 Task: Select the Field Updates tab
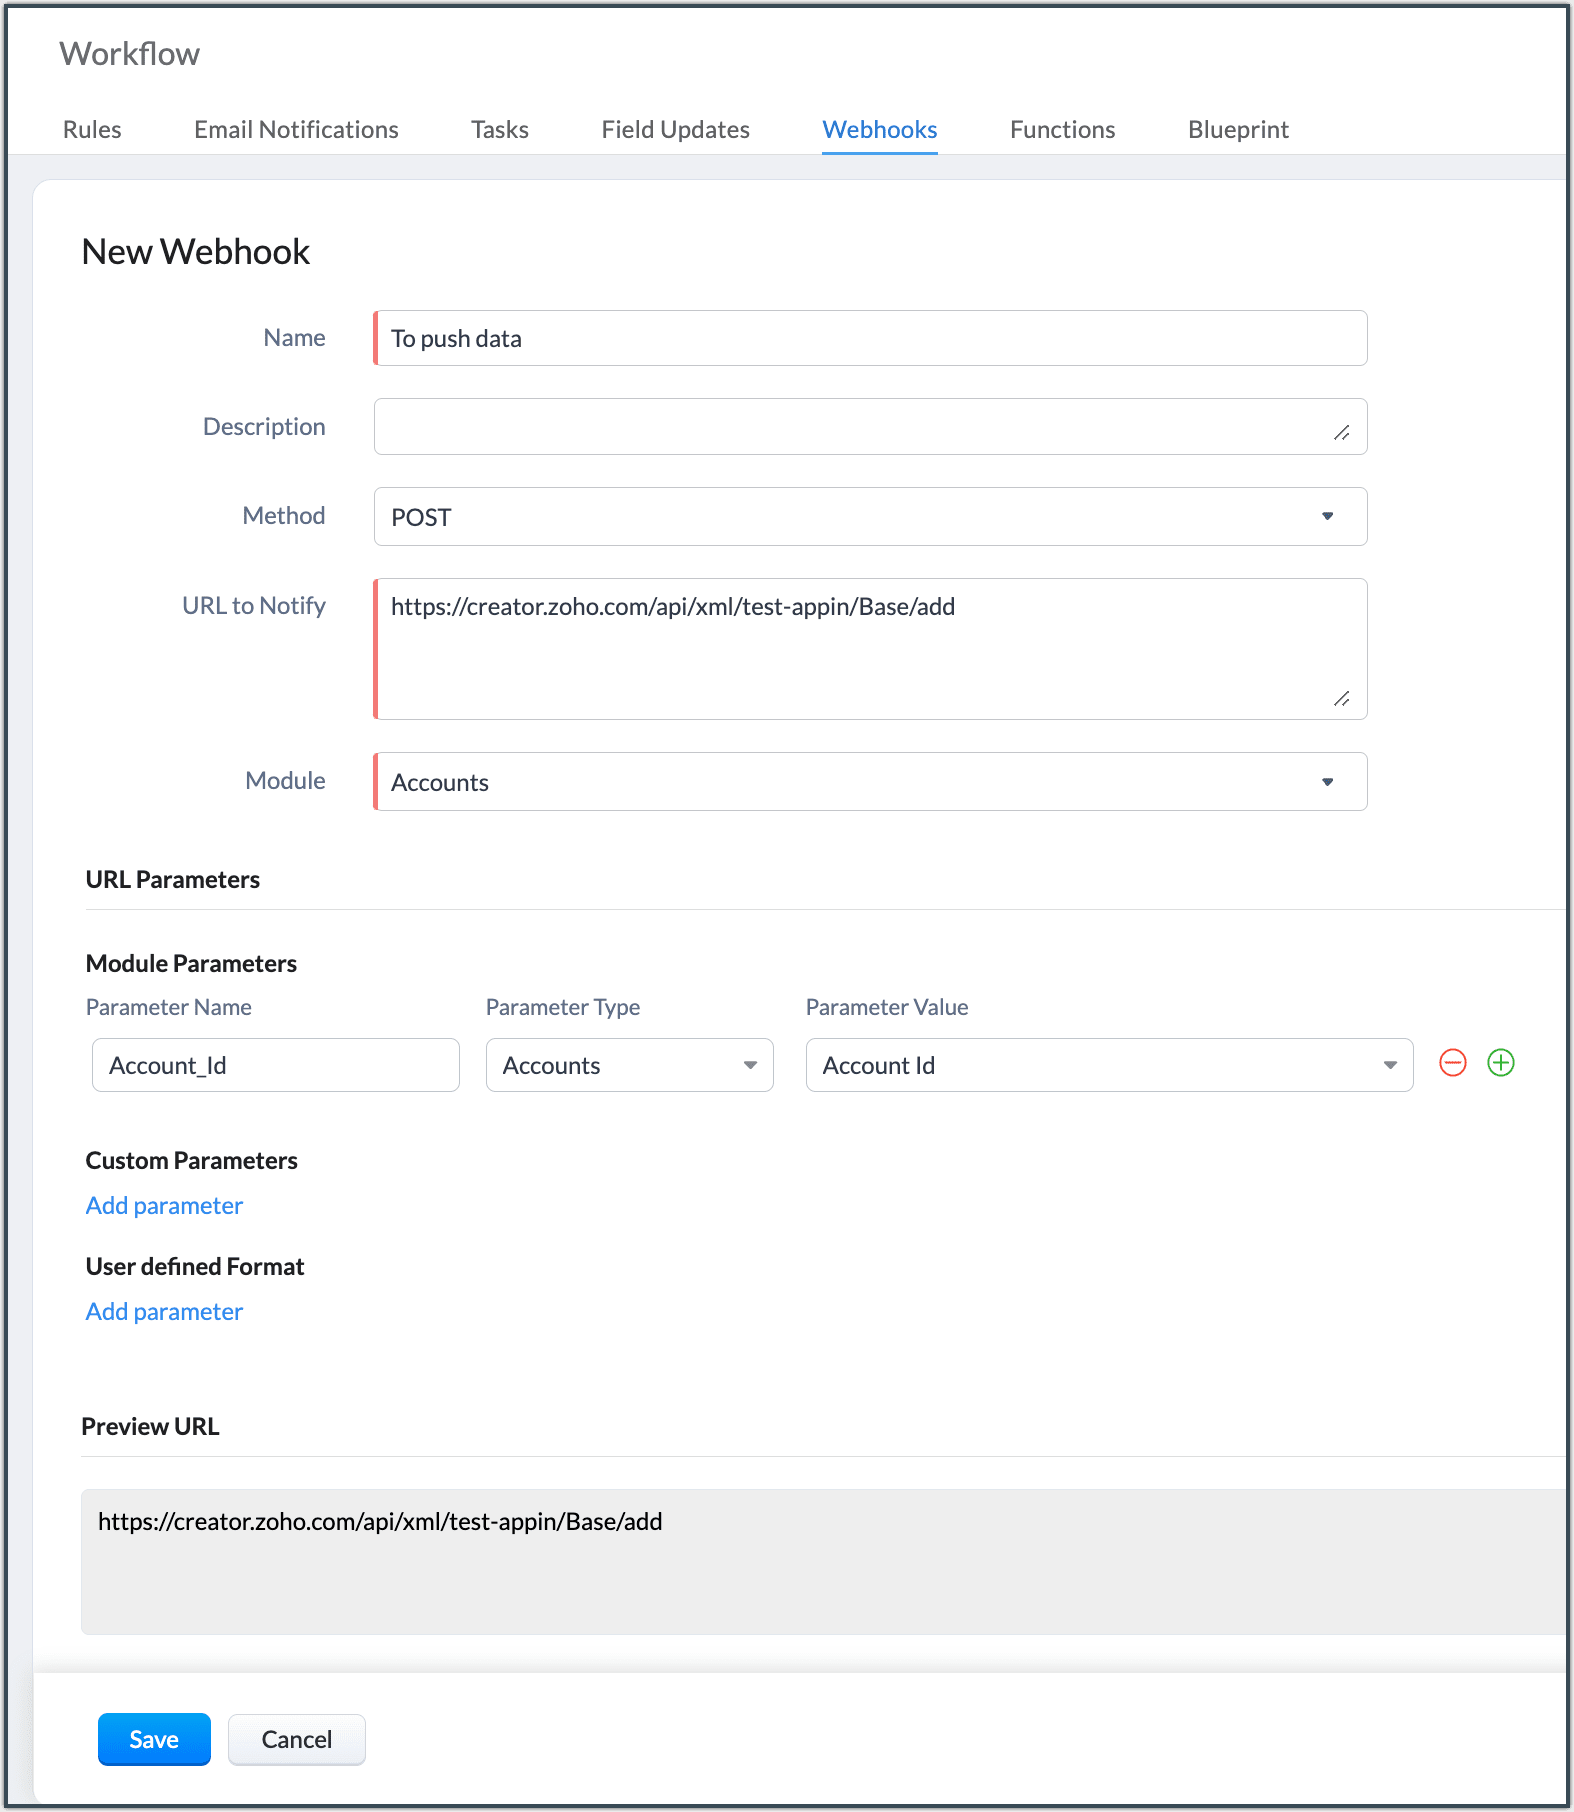(x=675, y=130)
